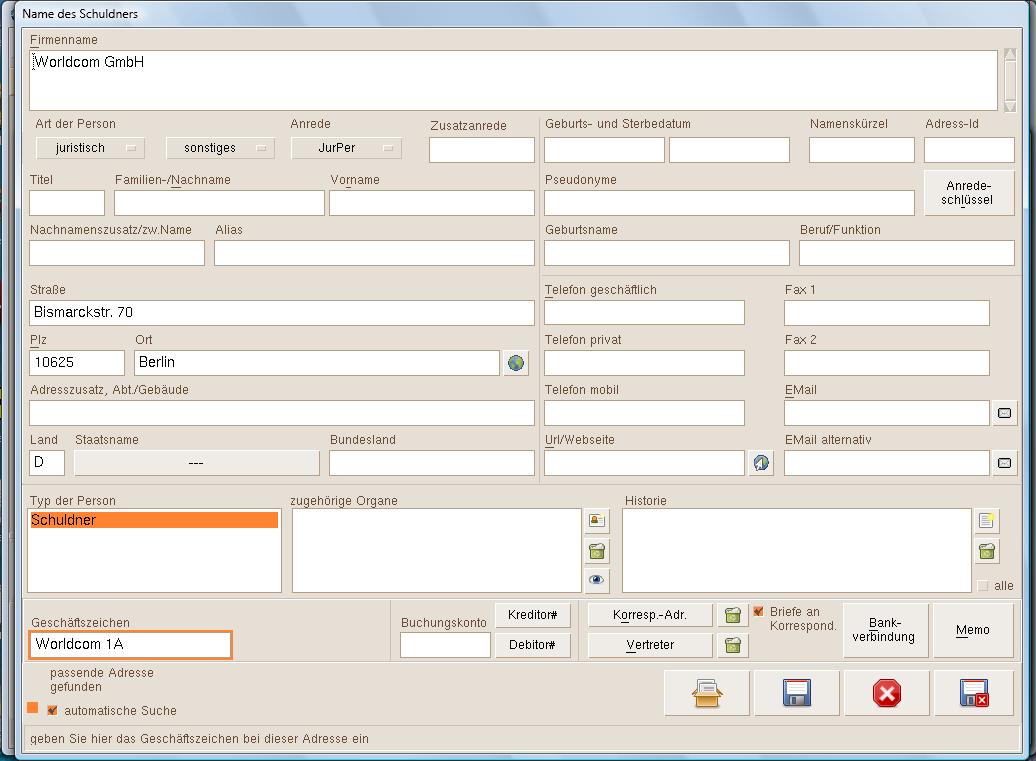Image resolution: width=1036 pixels, height=761 pixels.
Task: Click the Firmenname scrollbar
Action: 1010,80
